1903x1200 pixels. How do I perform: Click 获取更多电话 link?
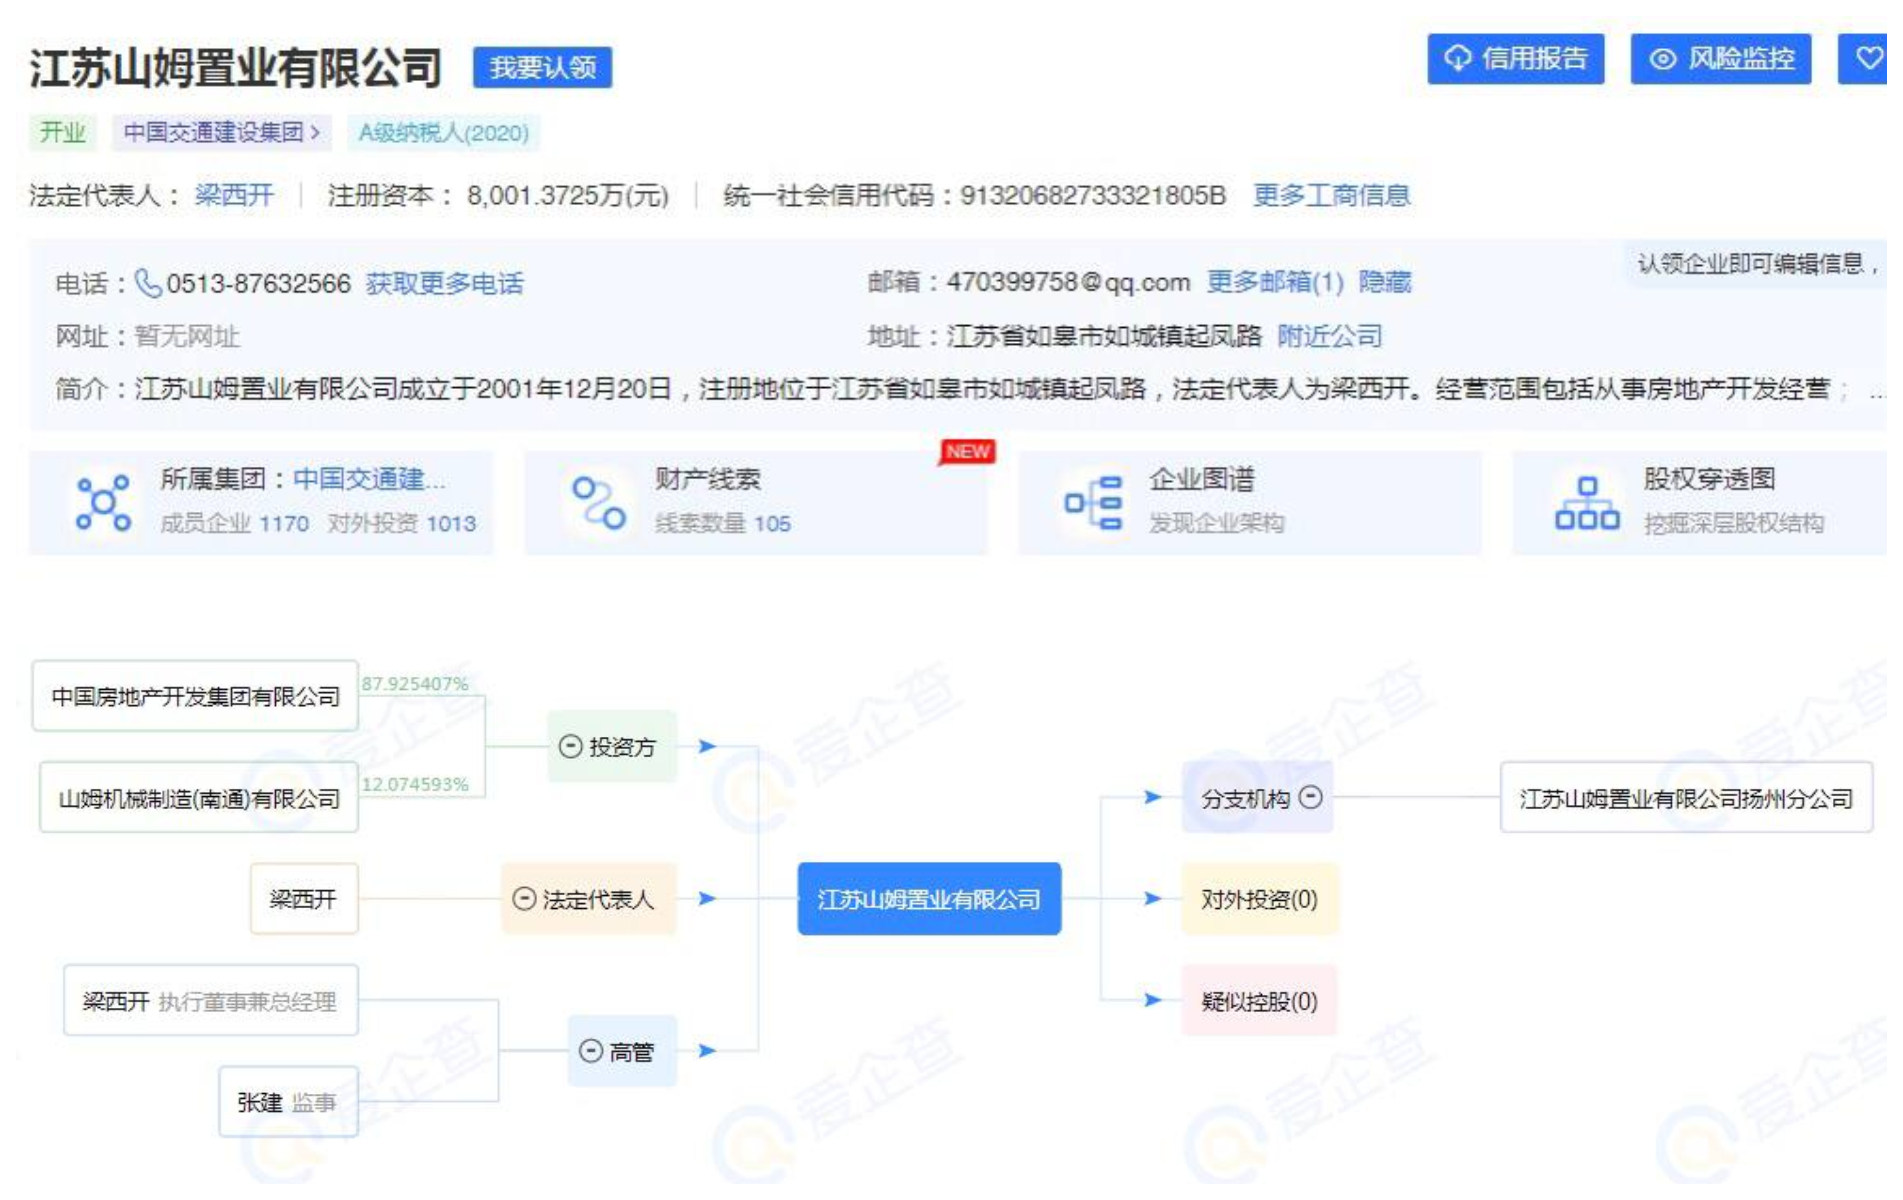coord(444,284)
